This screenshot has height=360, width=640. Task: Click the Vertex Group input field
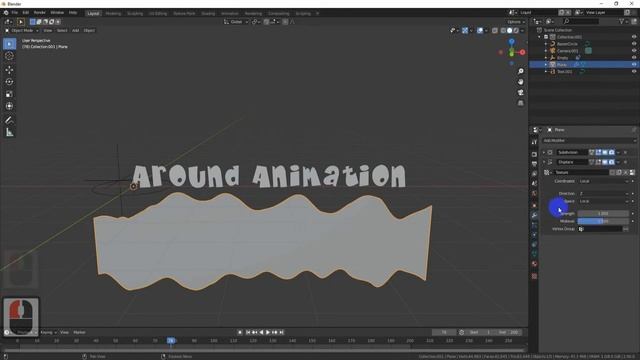click(x=600, y=229)
